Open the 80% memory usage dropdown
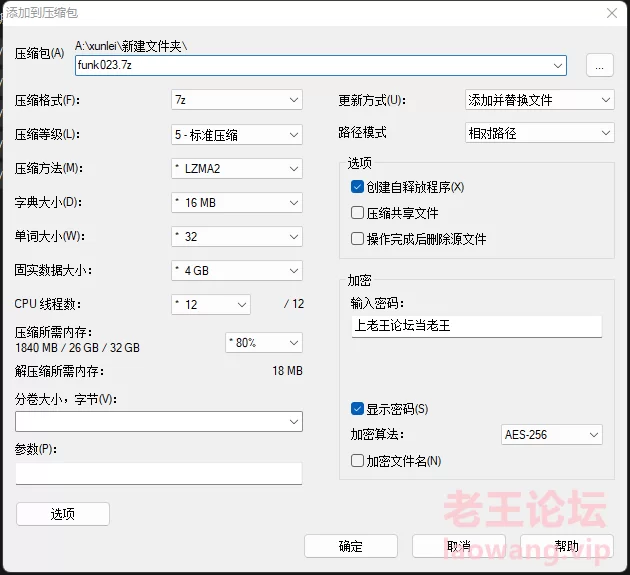630x575 pixels. point(264,343)
